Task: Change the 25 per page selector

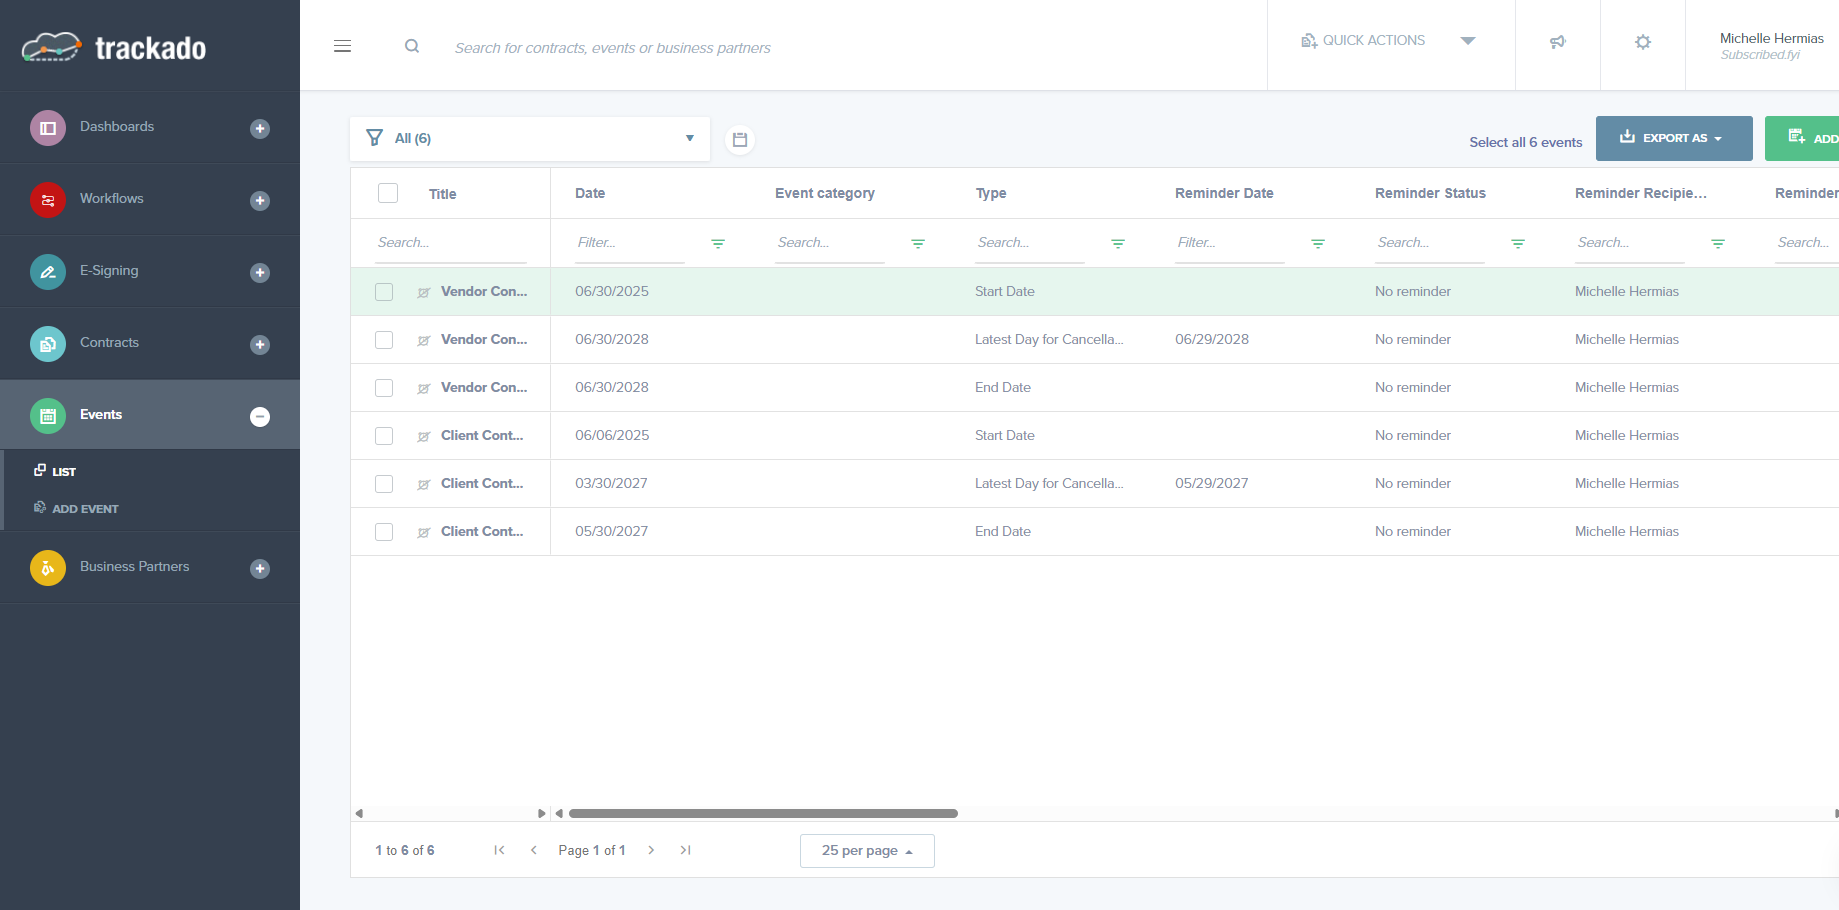Action: pyautogui.click(x=867, y=851)
